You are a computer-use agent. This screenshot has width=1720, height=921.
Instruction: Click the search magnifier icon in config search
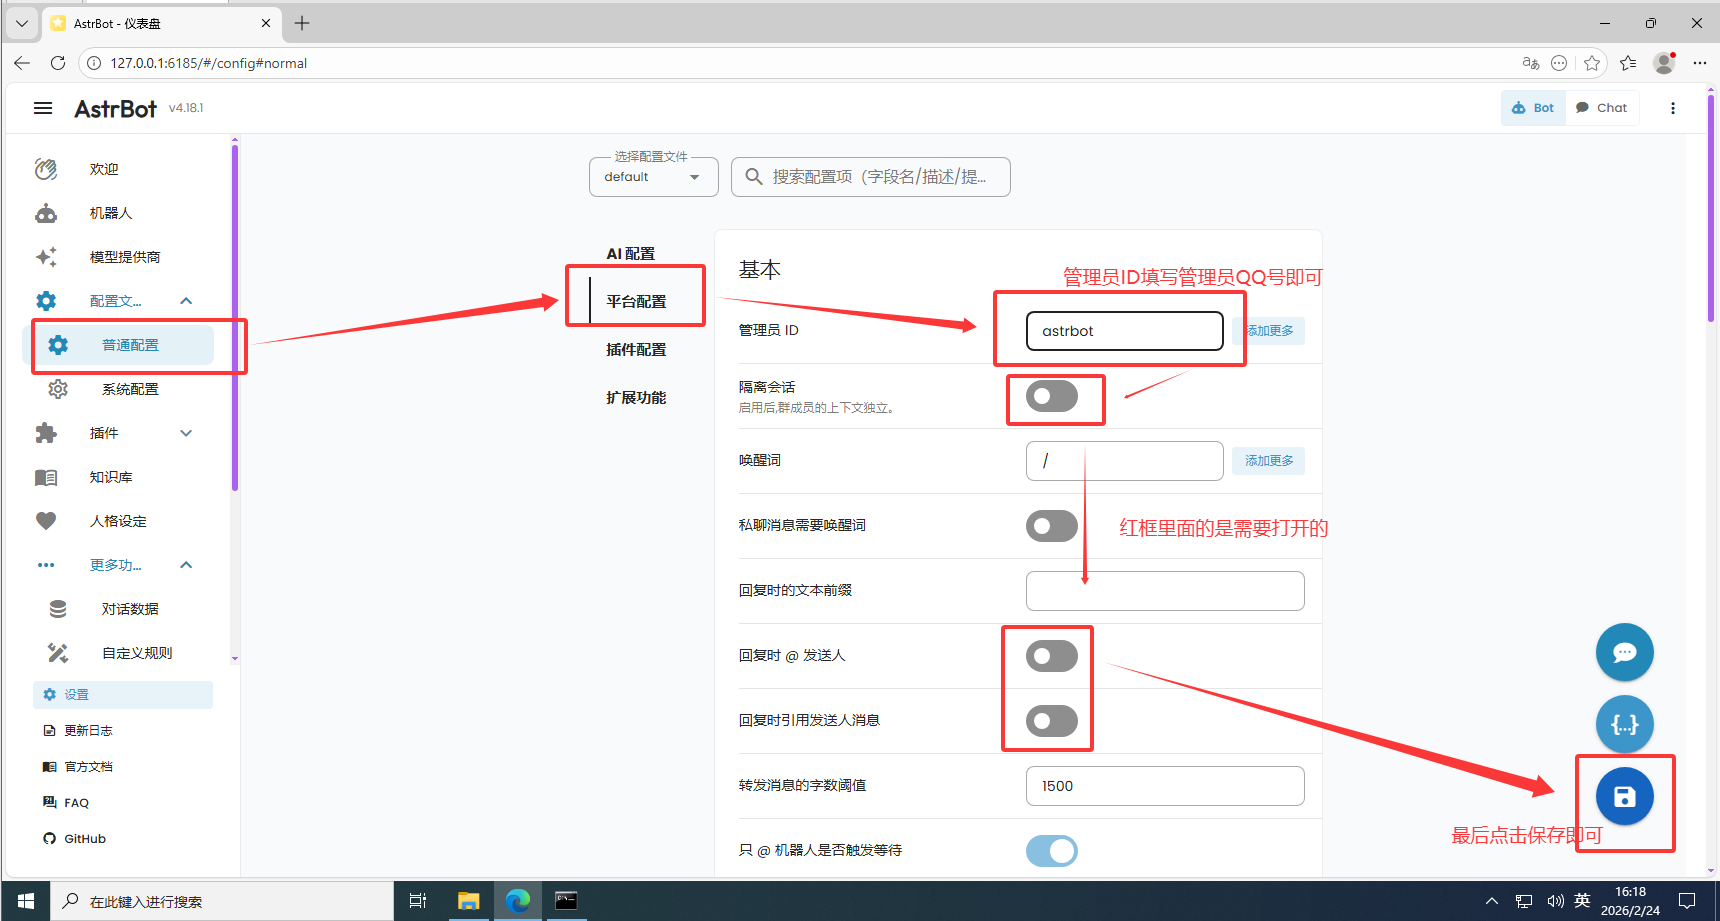tap(754, 176)
